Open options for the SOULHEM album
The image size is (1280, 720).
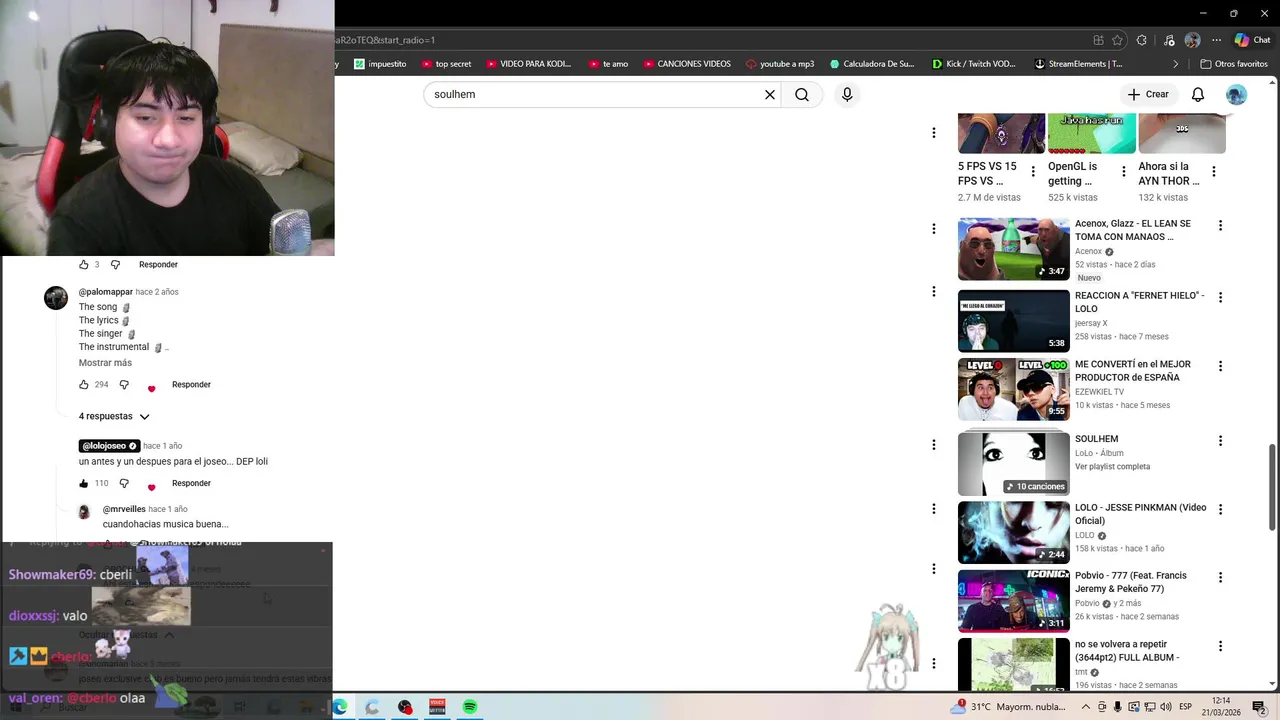click(x=1220, y=441)
